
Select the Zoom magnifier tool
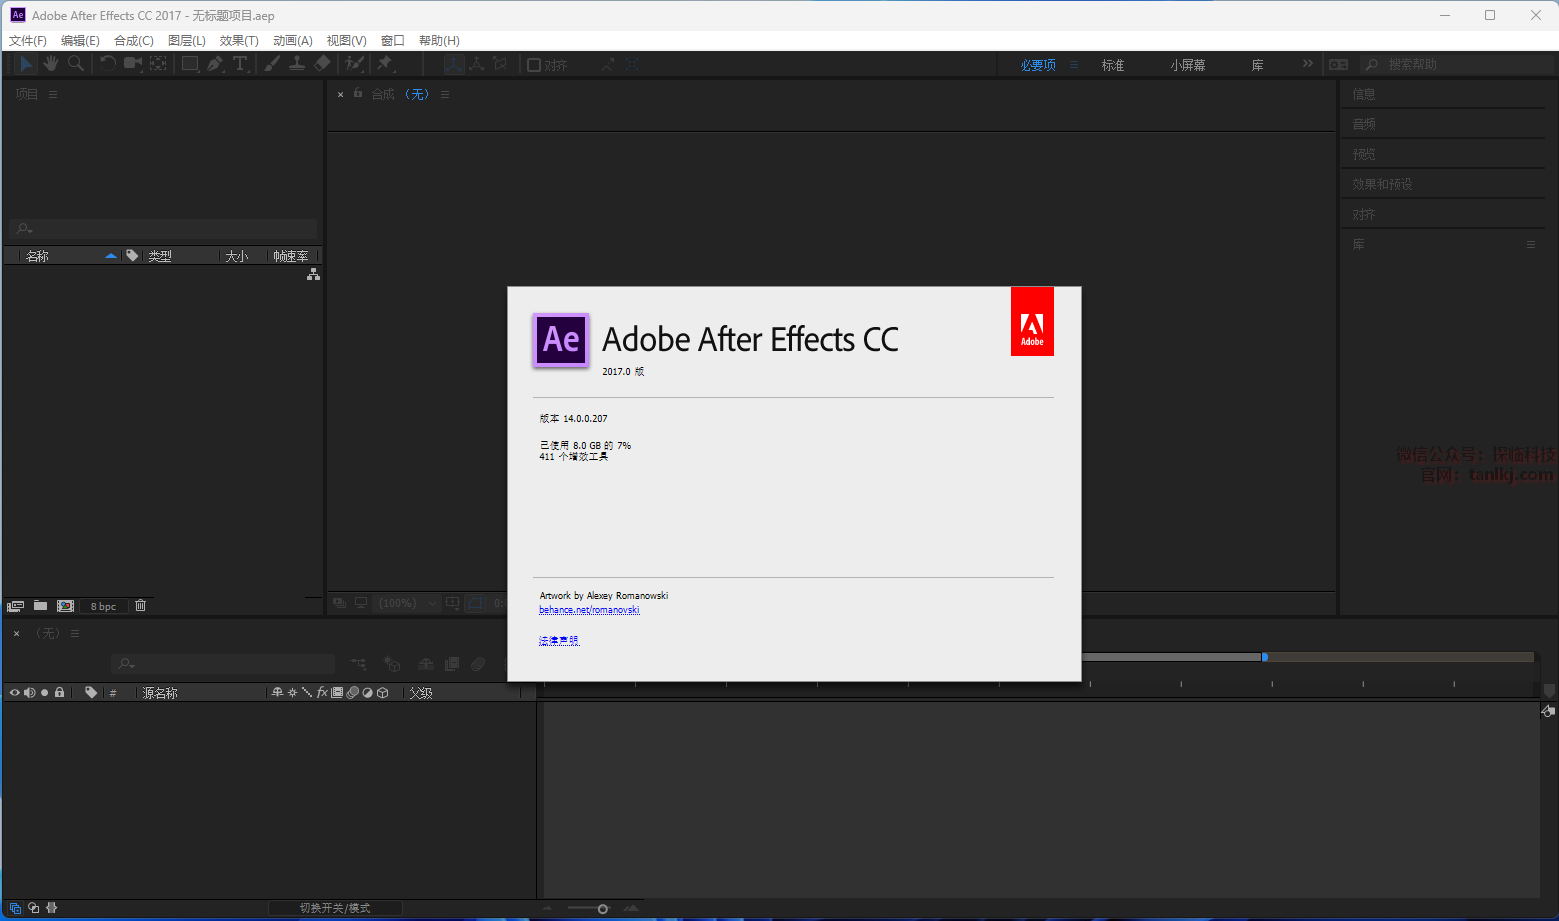coord(75,64)
